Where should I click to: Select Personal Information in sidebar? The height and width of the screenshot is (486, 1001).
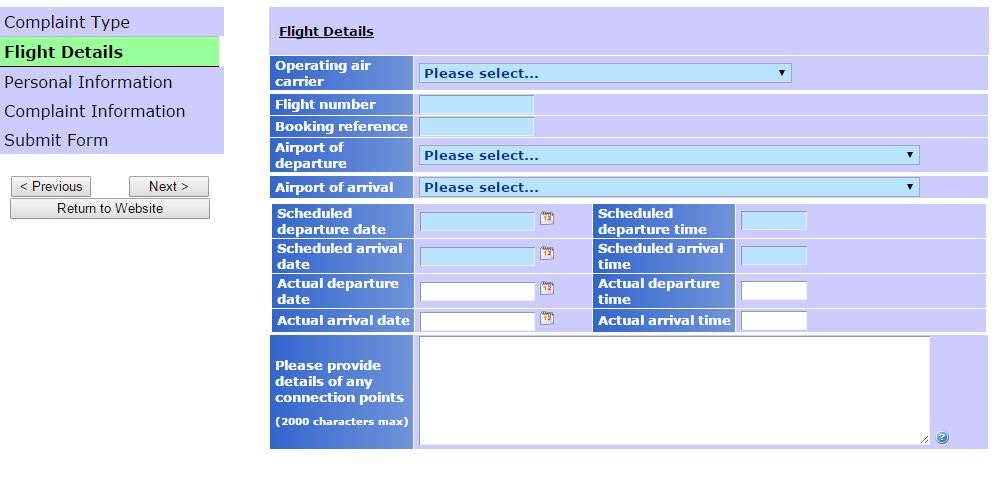tap(88, 82)
